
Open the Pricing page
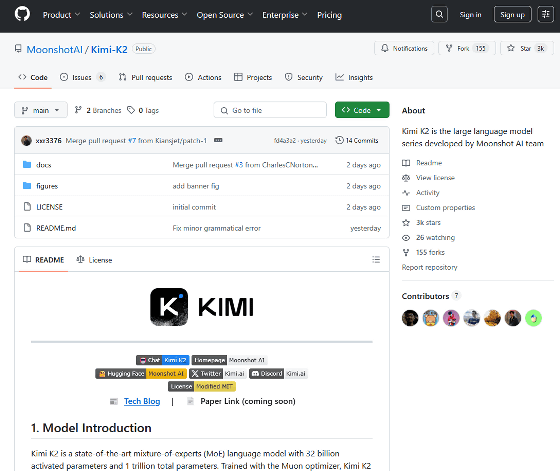(x=329, y=15)
